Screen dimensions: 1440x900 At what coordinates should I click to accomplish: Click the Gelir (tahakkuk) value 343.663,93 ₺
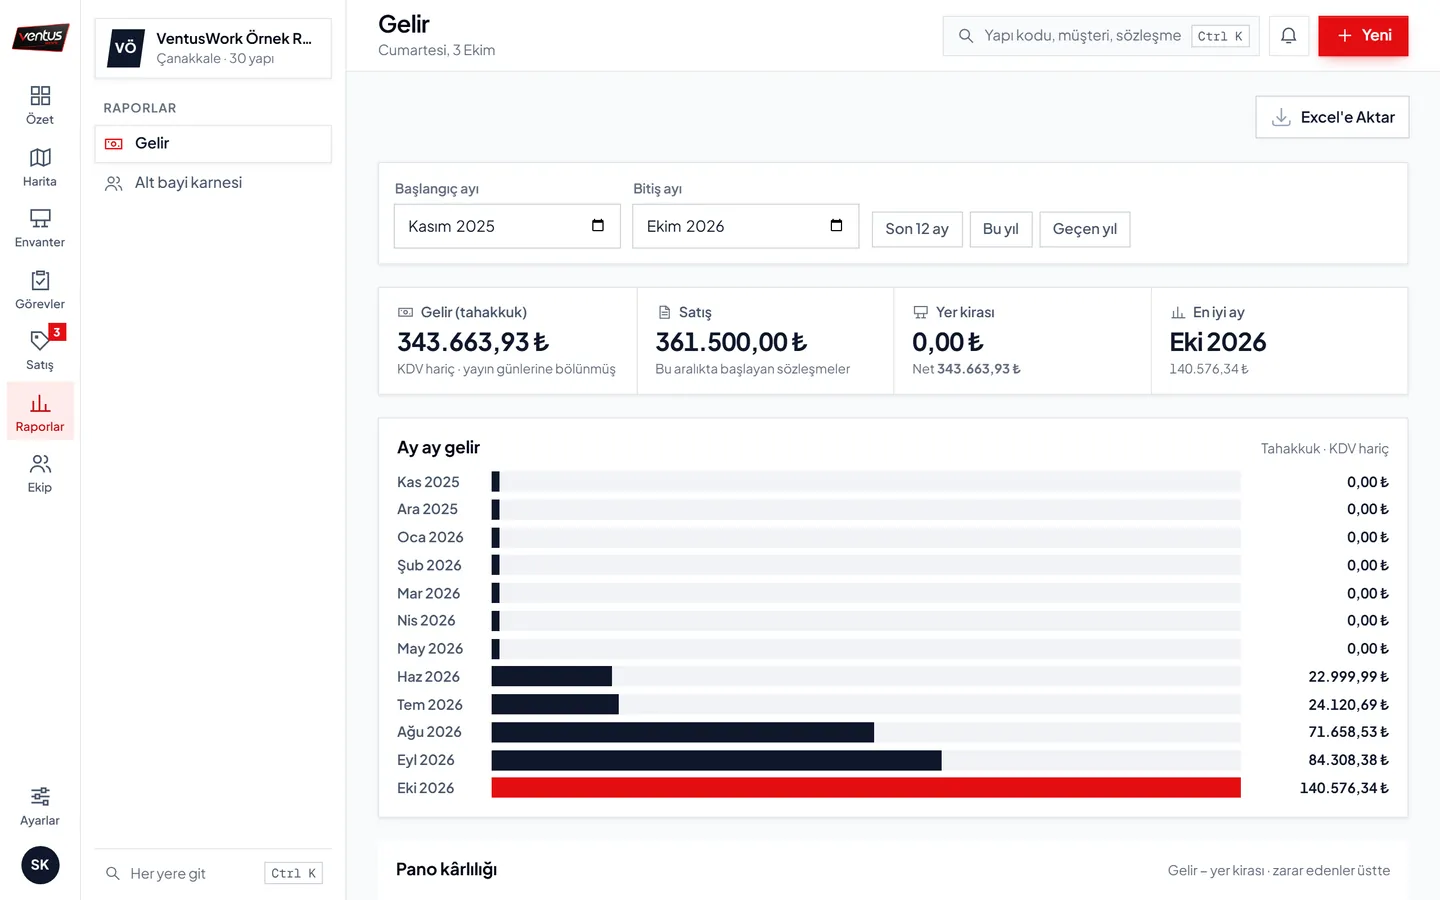coord(473,343)
